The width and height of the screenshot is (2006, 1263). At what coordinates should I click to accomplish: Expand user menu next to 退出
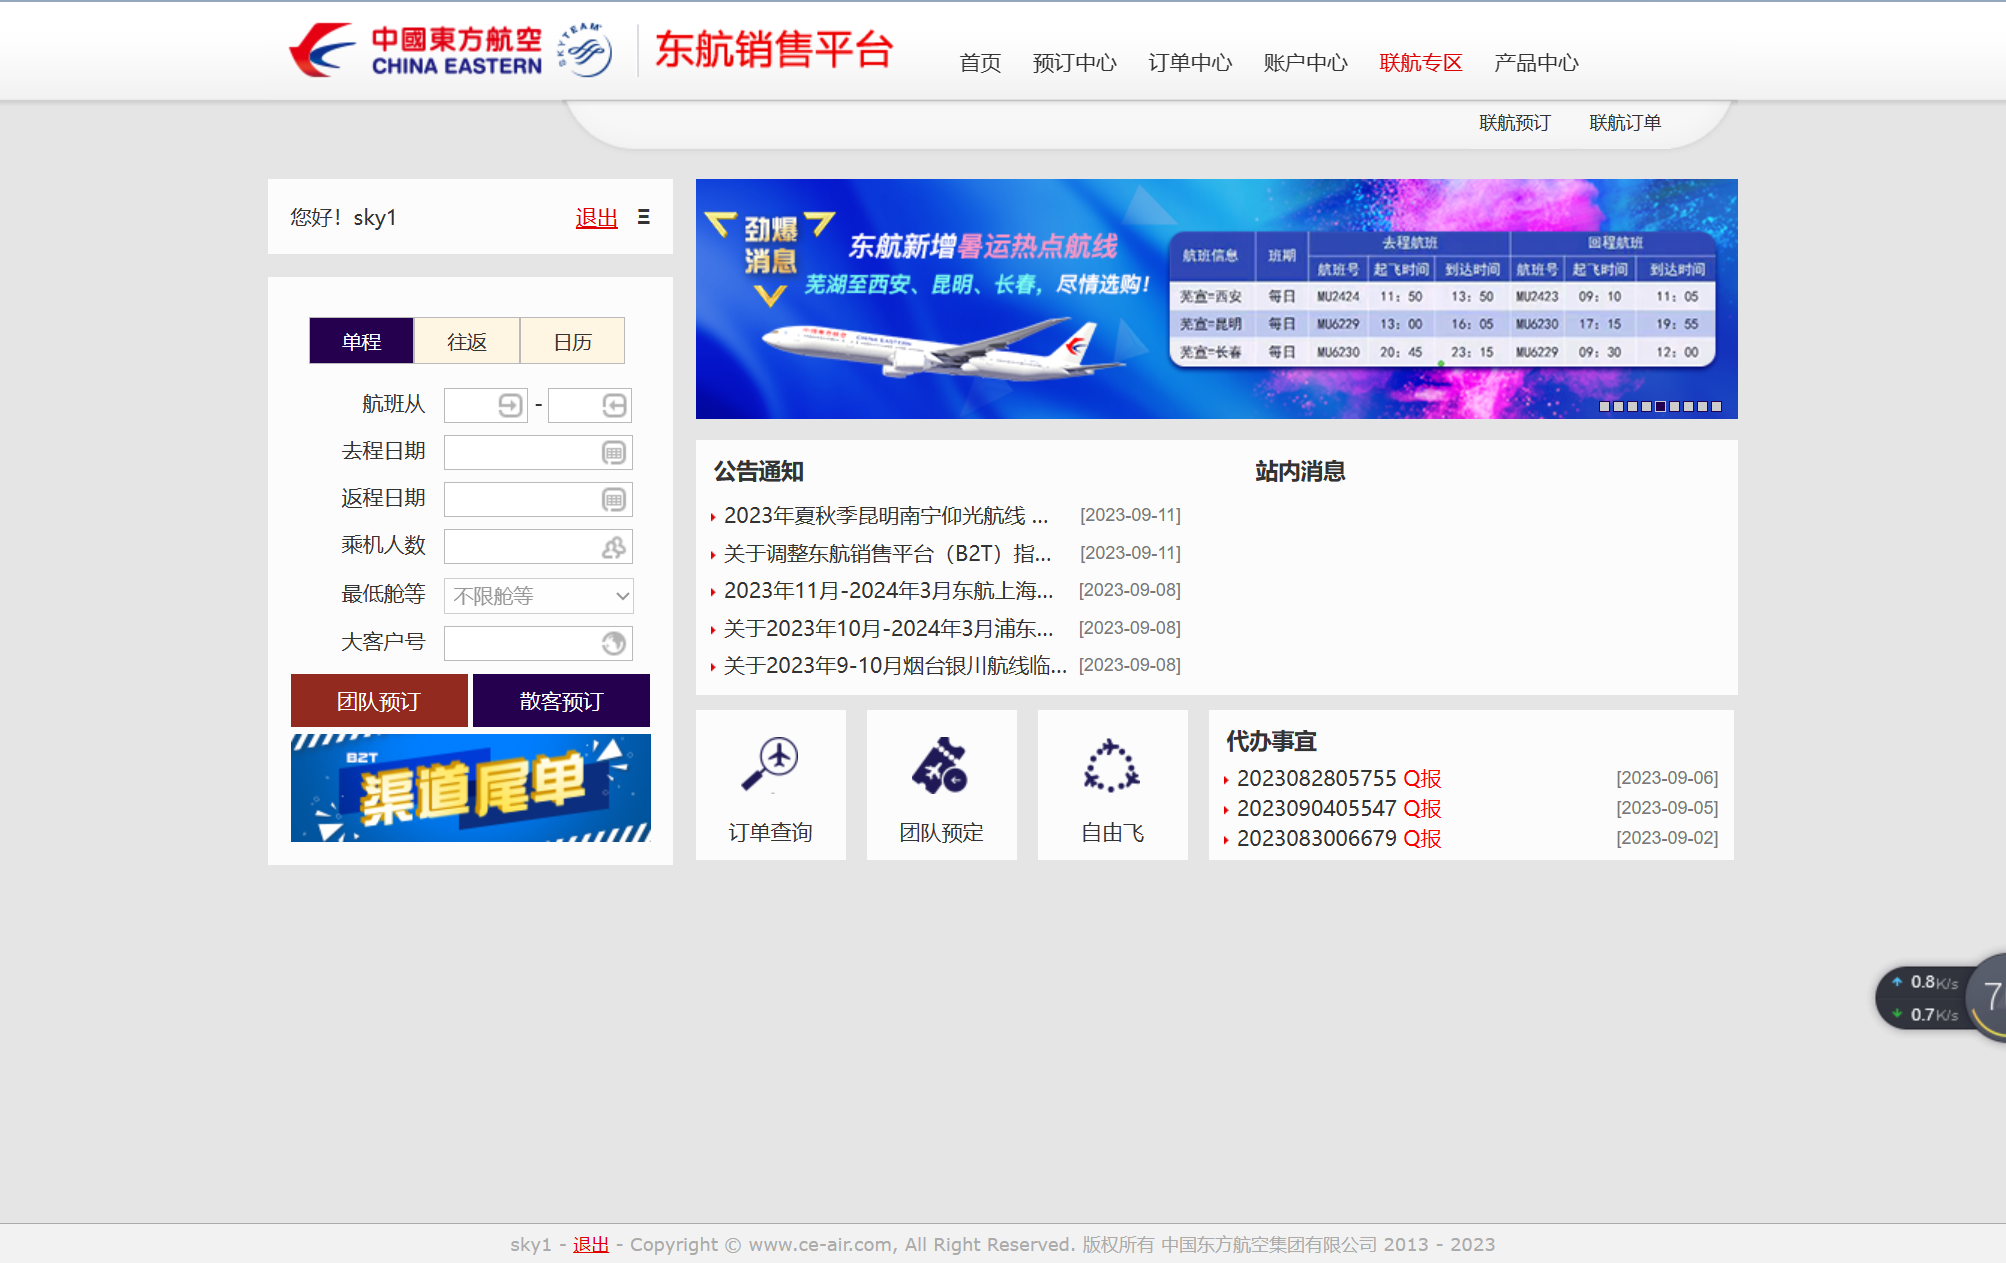click(644, 217)
